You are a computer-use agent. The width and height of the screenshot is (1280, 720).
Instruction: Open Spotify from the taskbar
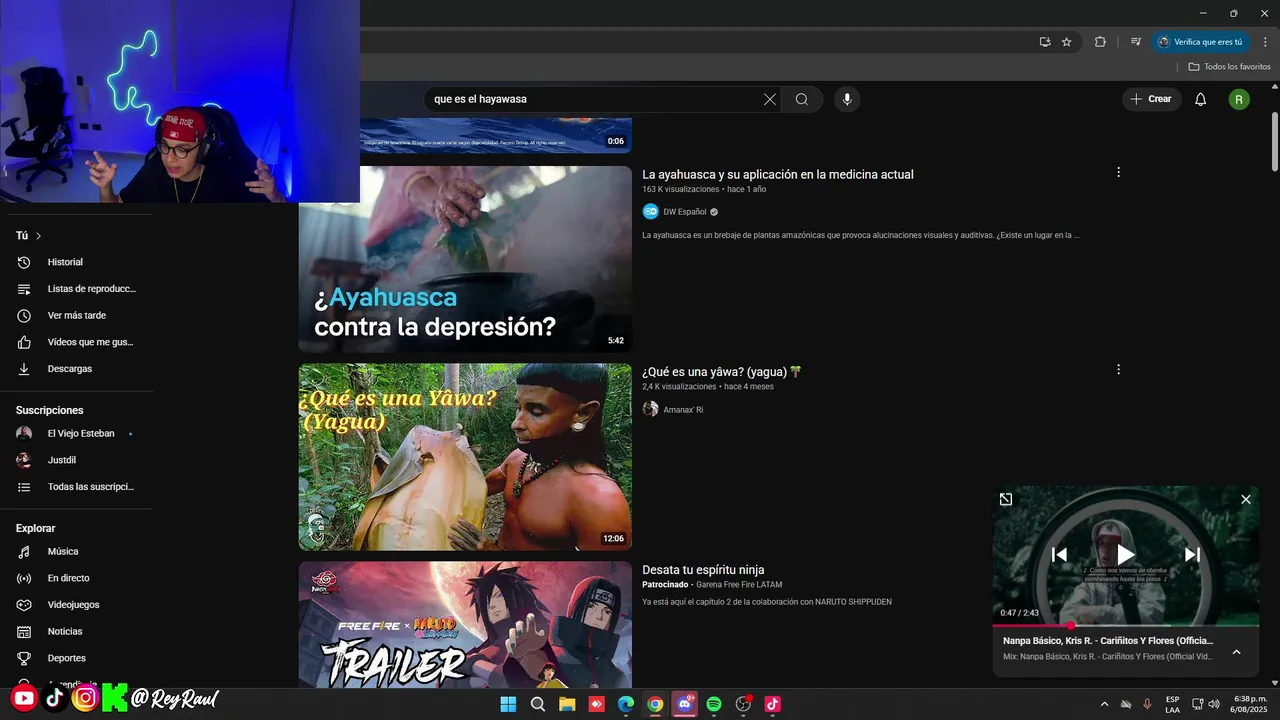click(714, 704)
